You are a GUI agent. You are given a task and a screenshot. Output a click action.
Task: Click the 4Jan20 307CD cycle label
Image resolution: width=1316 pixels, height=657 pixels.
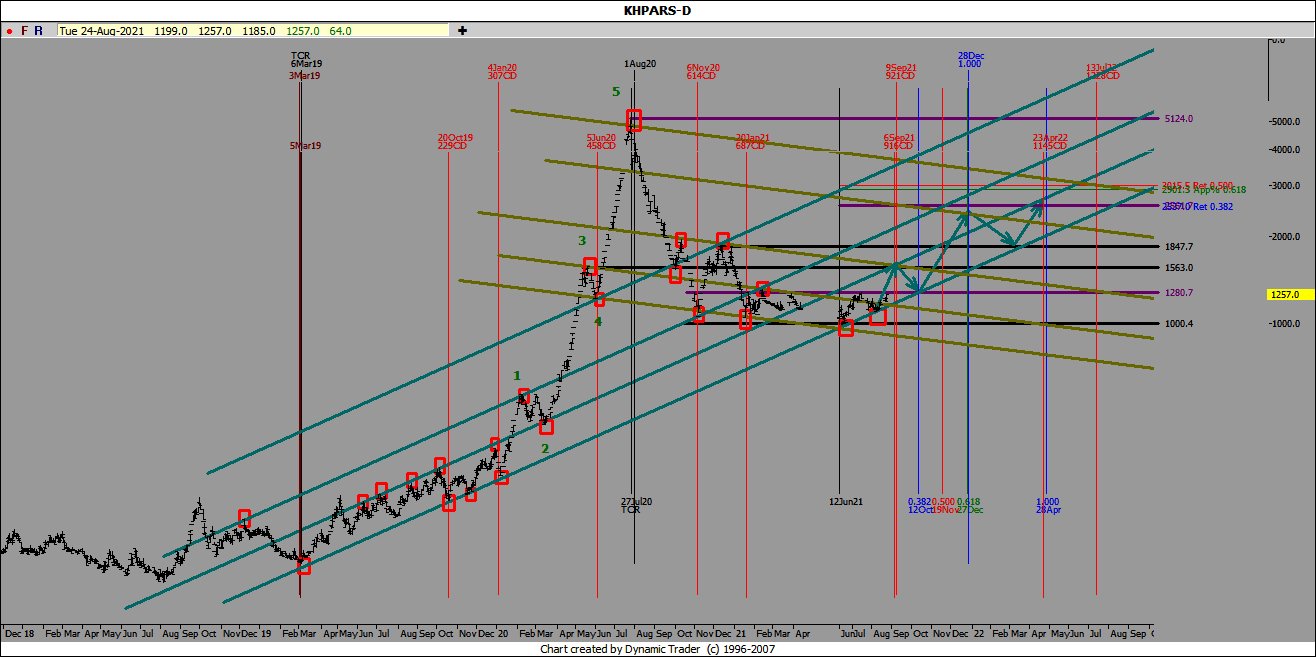click(502, 71)
